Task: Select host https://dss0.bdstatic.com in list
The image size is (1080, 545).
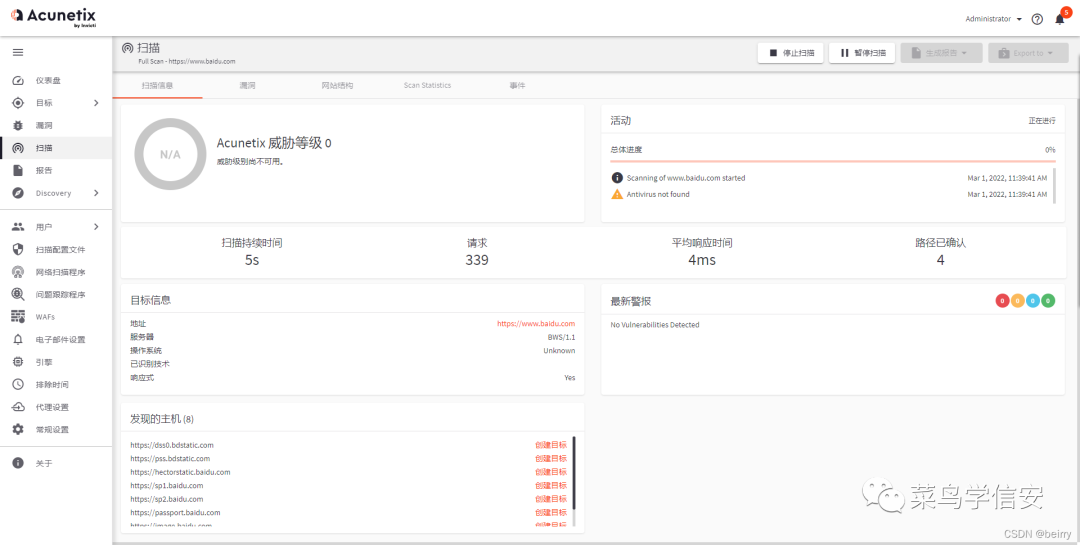Action: click(x=172, y=445)
